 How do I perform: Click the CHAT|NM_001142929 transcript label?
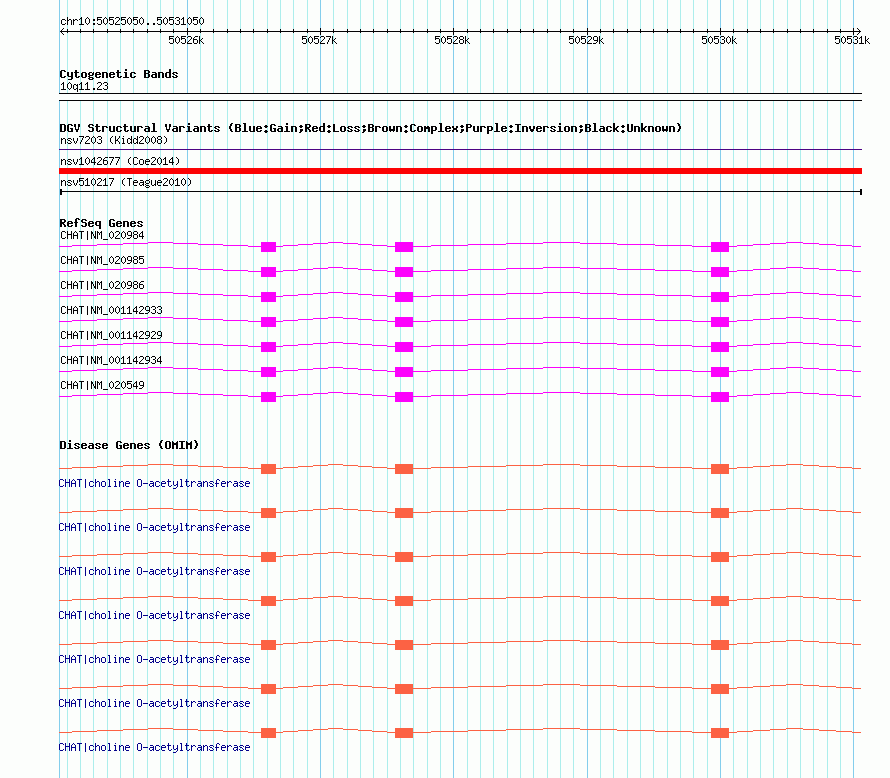tap(111, 335)
